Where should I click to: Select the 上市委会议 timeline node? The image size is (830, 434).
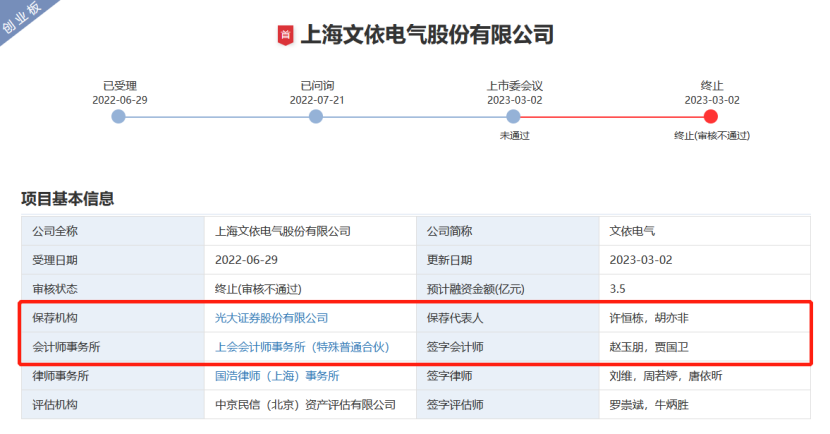point(513,116)
